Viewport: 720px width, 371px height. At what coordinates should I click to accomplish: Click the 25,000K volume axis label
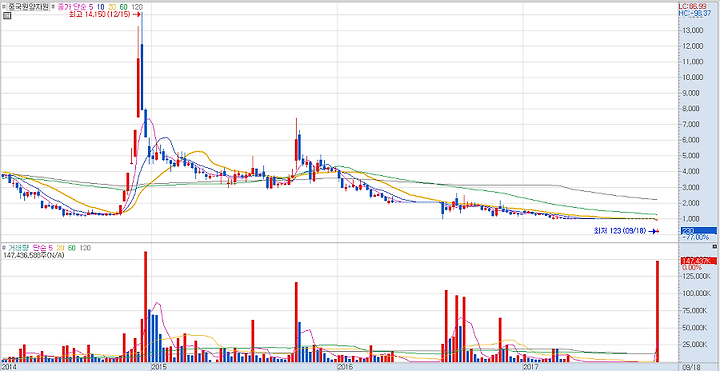pyautogui.click(x=696, y=345)
